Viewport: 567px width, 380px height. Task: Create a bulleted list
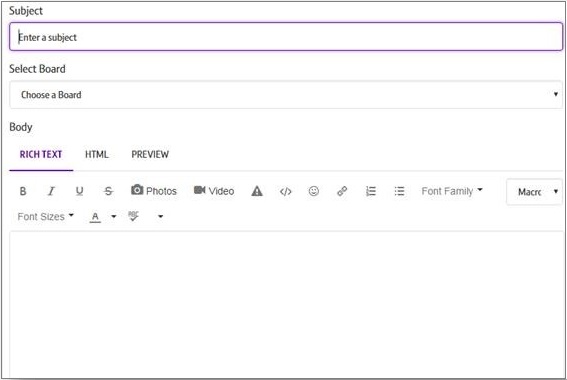click(x=399, y=191)
